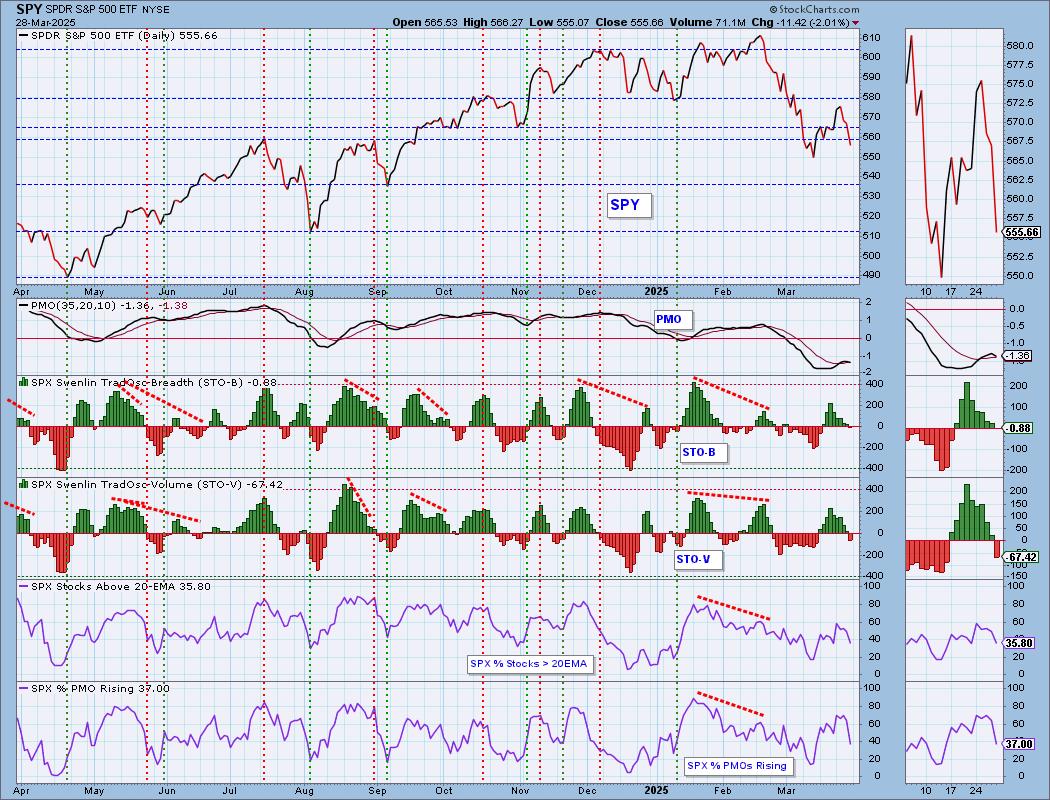Click the blue SPY label box
The image size is (1050, 800).
629,205
